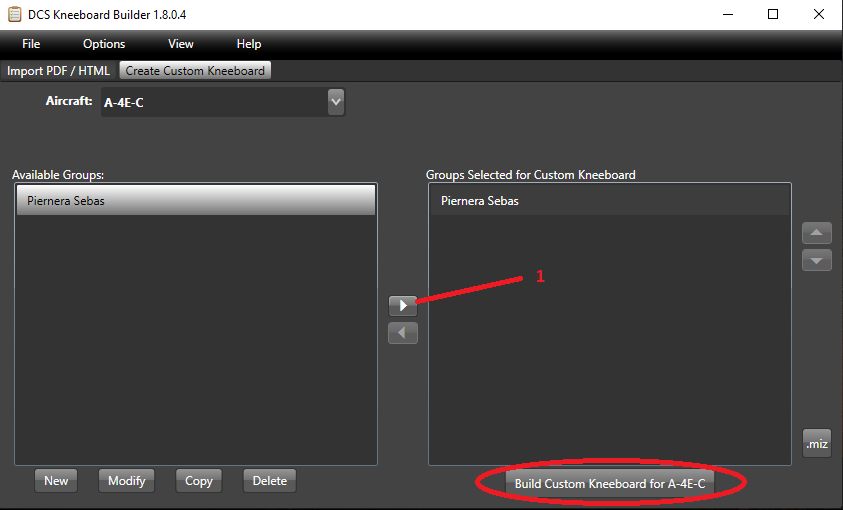Screen dimensions: 843x510
Task: Select Piernera Sebas in Available Groups
Action: click(196, 200)
